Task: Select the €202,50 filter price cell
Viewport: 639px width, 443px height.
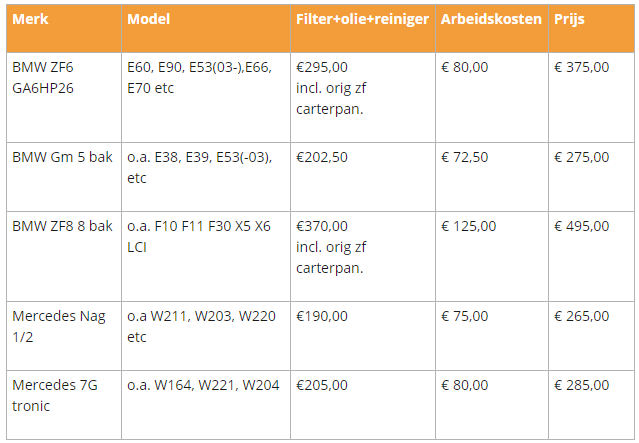Action: [322, 157]
